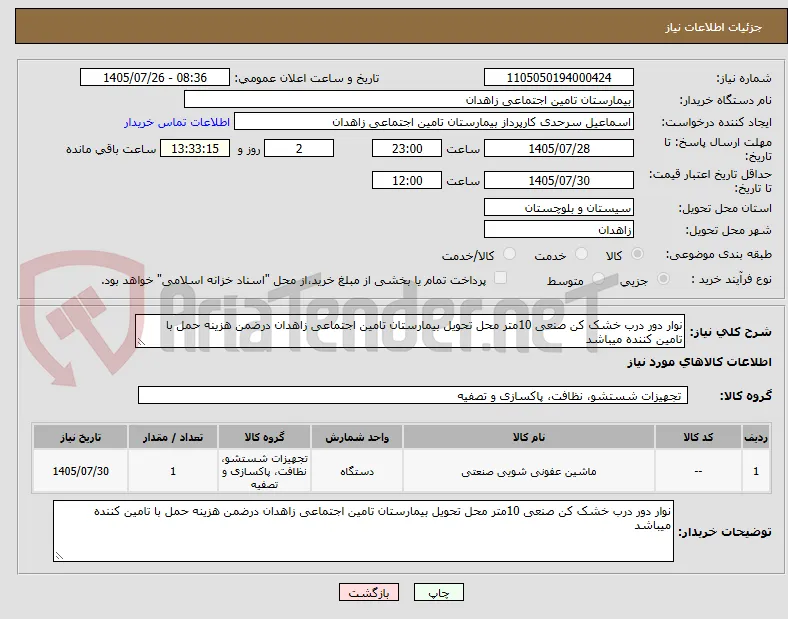Image resolution: width=788 pixels, height=619 pixels.
Task: Click the نام کالا column header
Action: pyautogui.click(x=529, y=437)
